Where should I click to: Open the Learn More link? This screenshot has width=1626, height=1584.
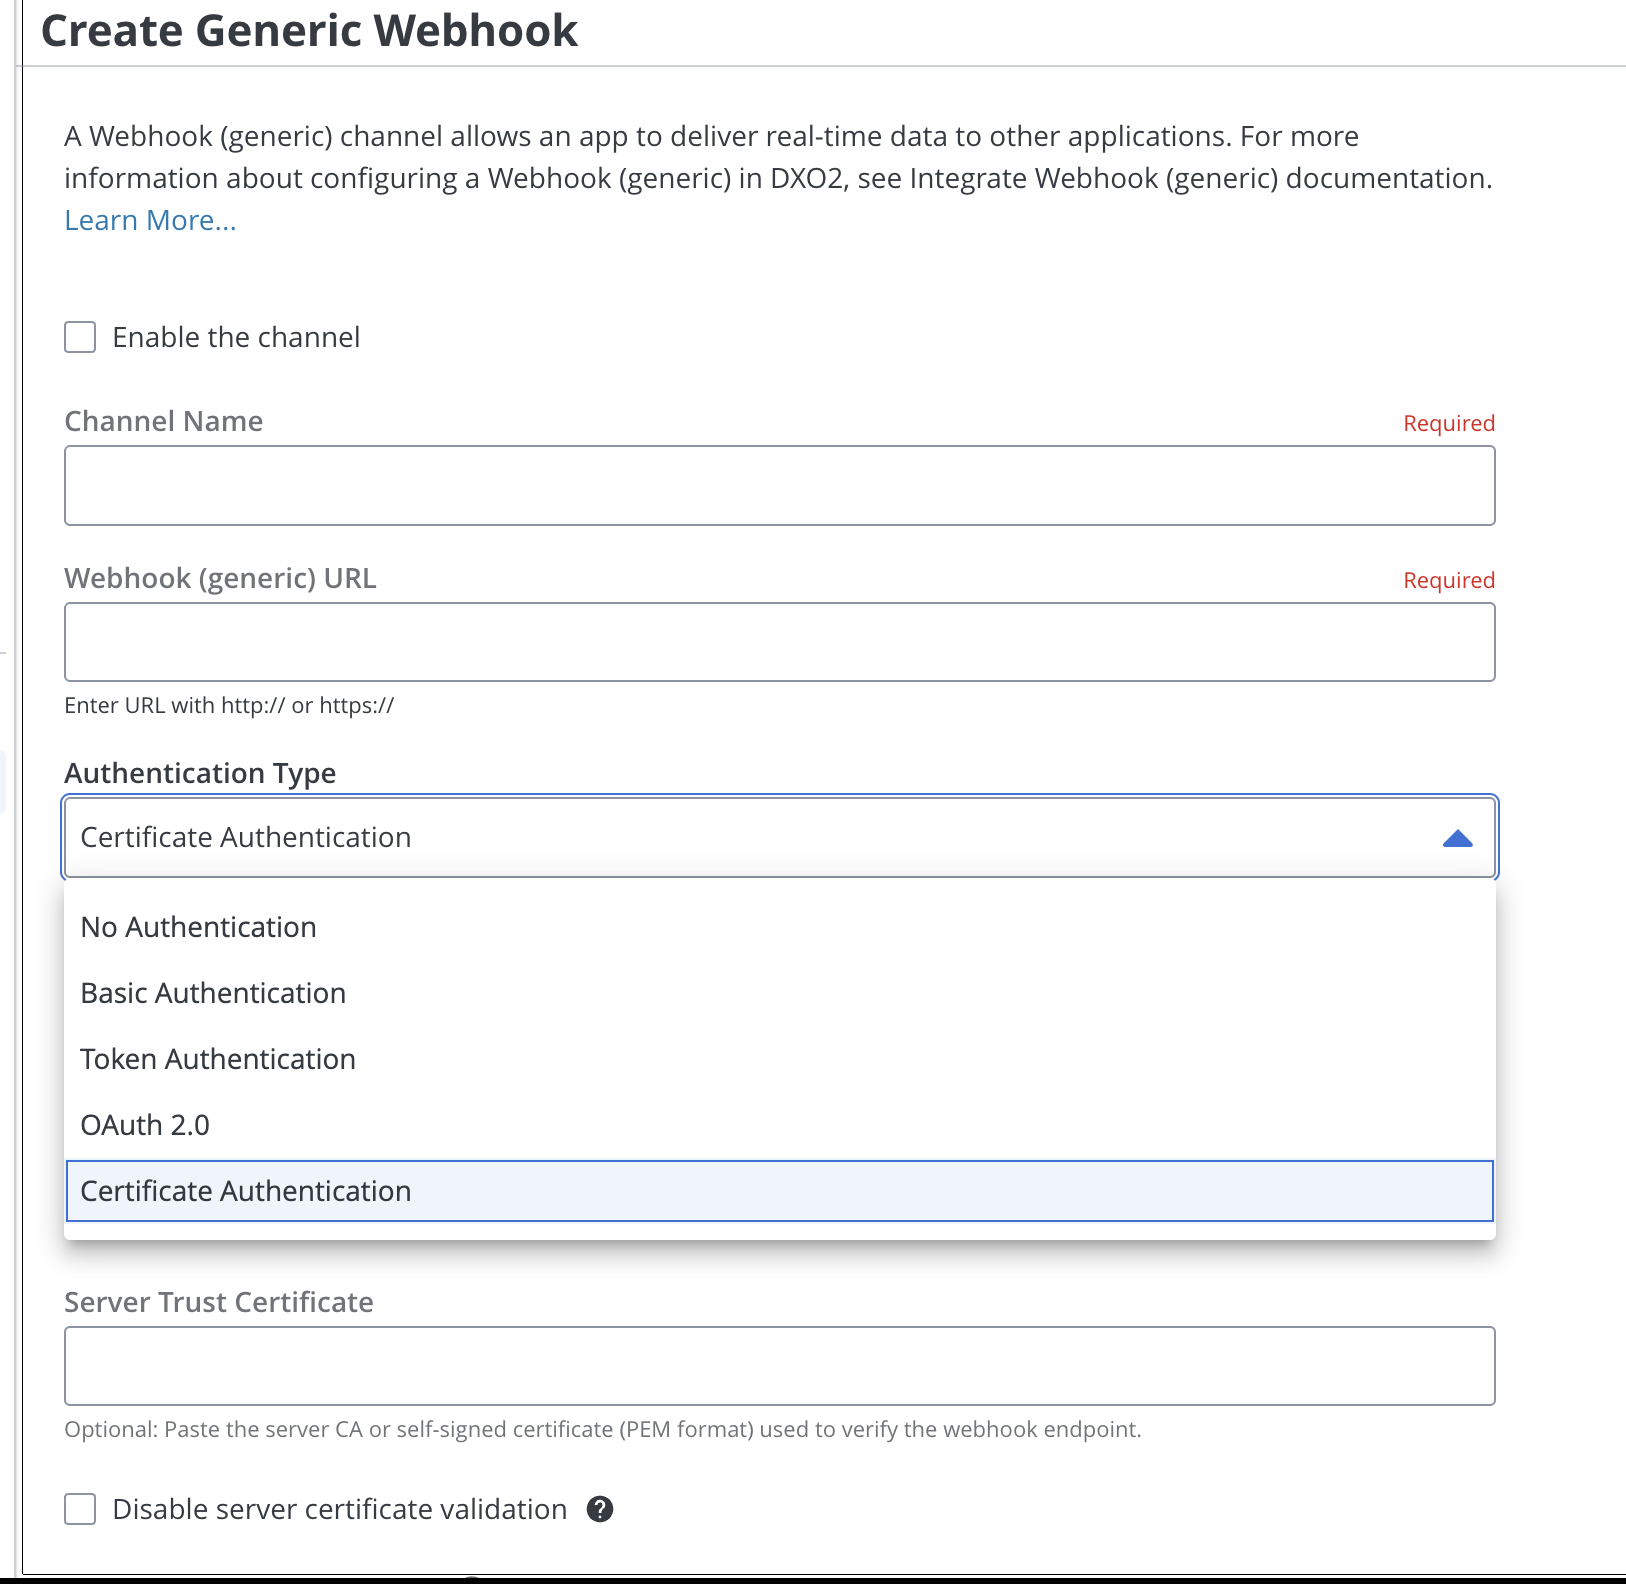tap(151, 220)
